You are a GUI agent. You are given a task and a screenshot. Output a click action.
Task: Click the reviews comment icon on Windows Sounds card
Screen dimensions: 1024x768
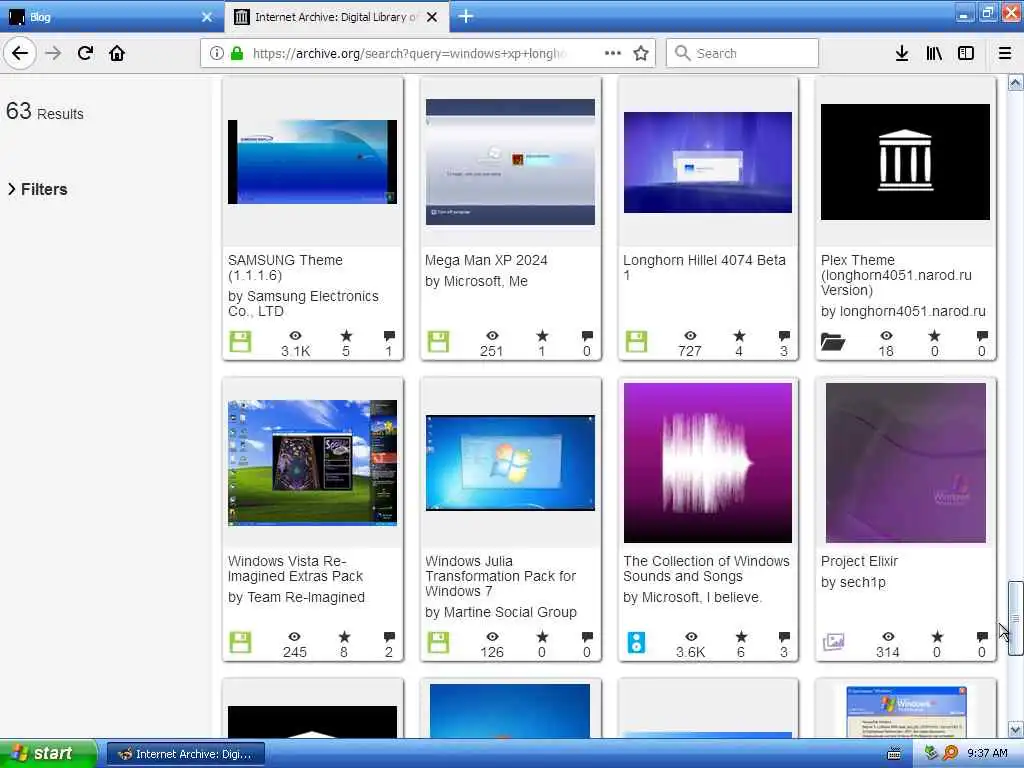[784, 637]
